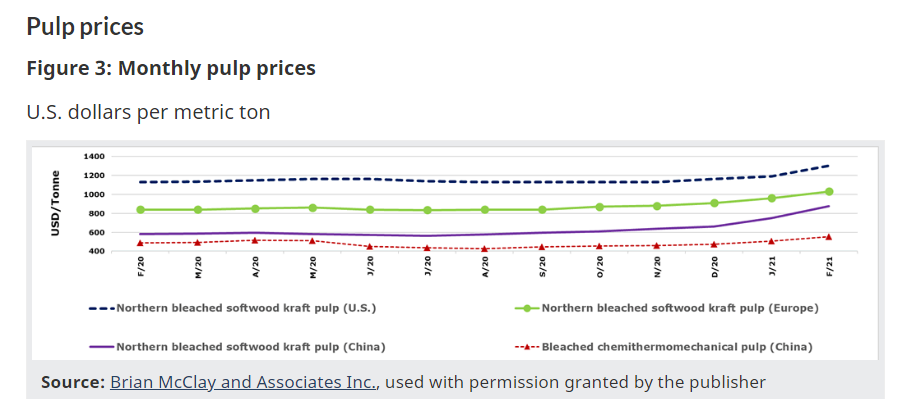Click the U.S. kraft pulp legend entry
This screenshot has width=897, height=399.
point(232,308)
